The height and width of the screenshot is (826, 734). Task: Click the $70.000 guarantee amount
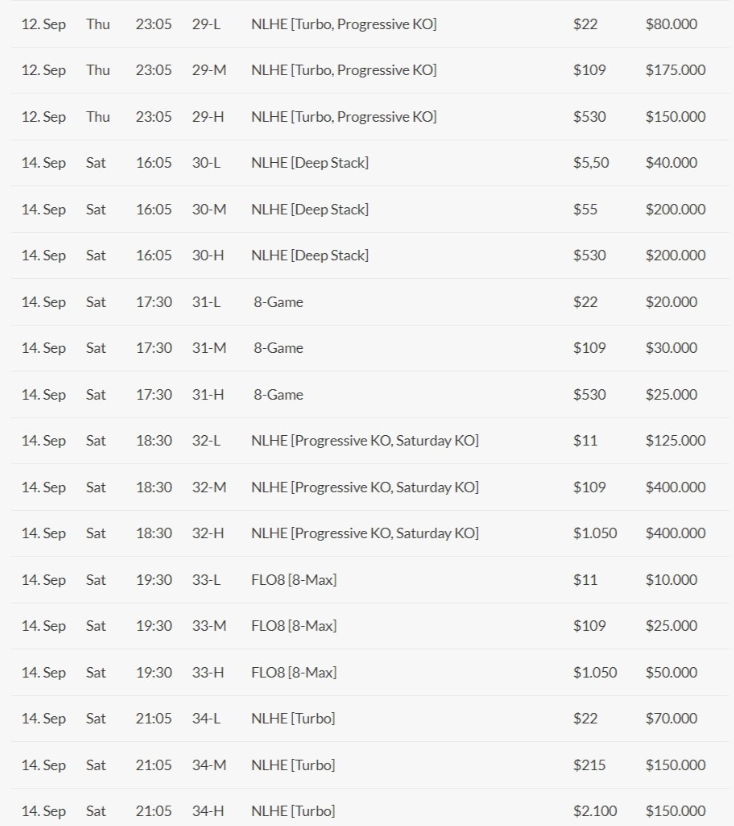[671, 718]
